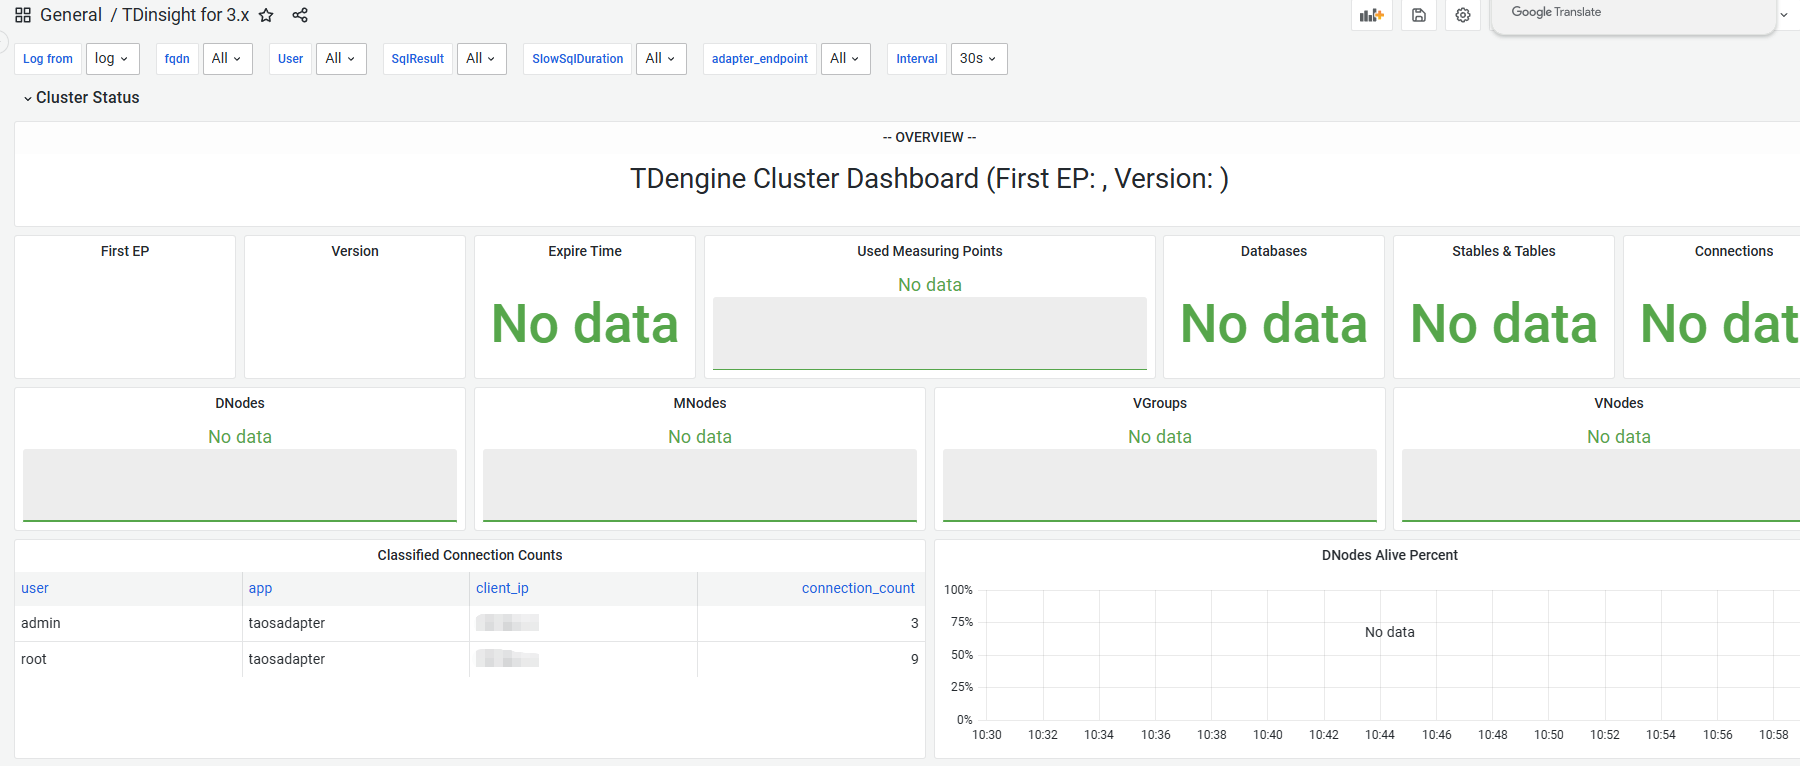Expand the Google Translate bar chevron
This screenshot has height=766, width=1800.
[x=1784, y=15]
